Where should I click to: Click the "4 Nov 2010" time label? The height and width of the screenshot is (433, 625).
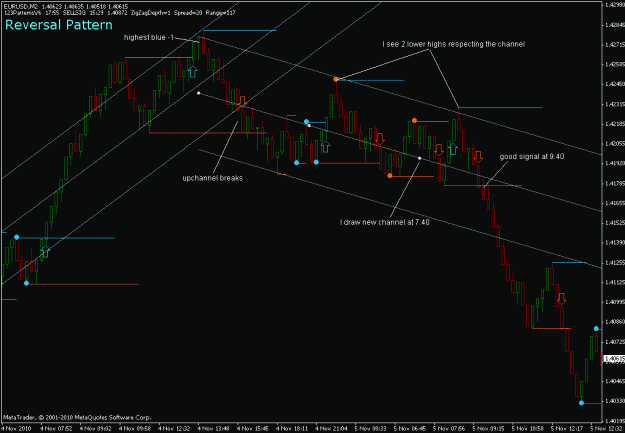[x=15, y=429]
